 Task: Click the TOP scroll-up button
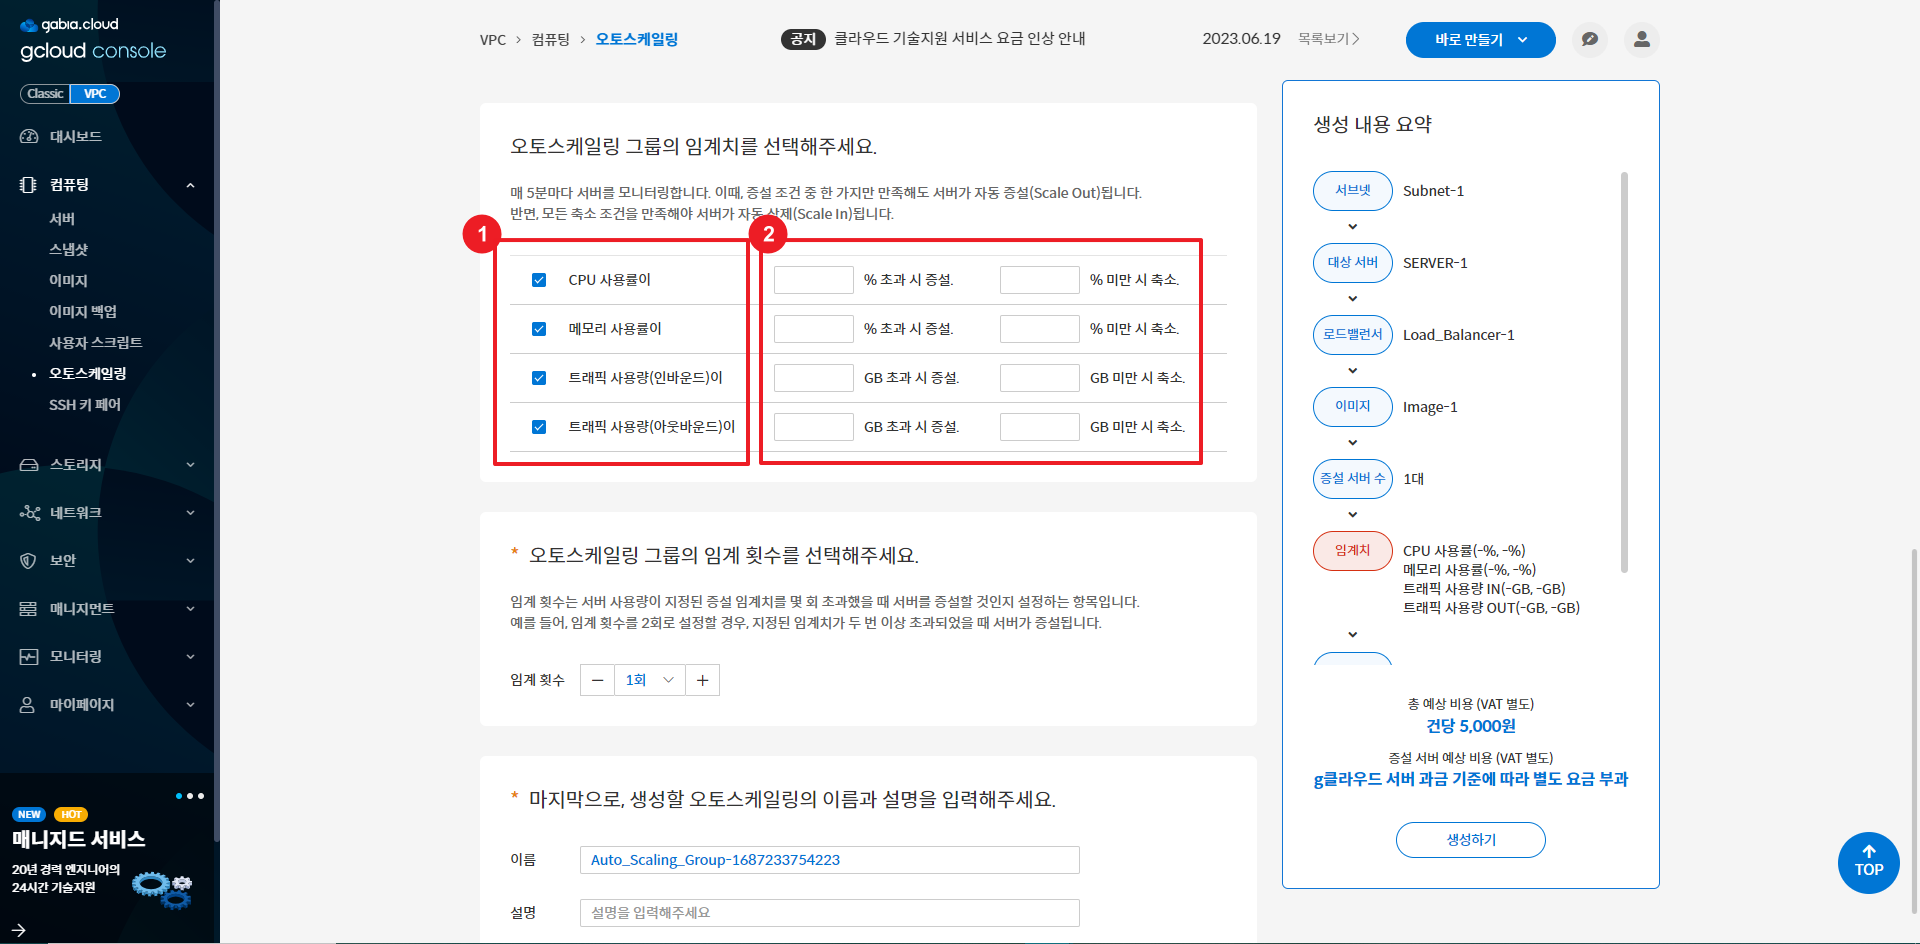[1868, 862]
